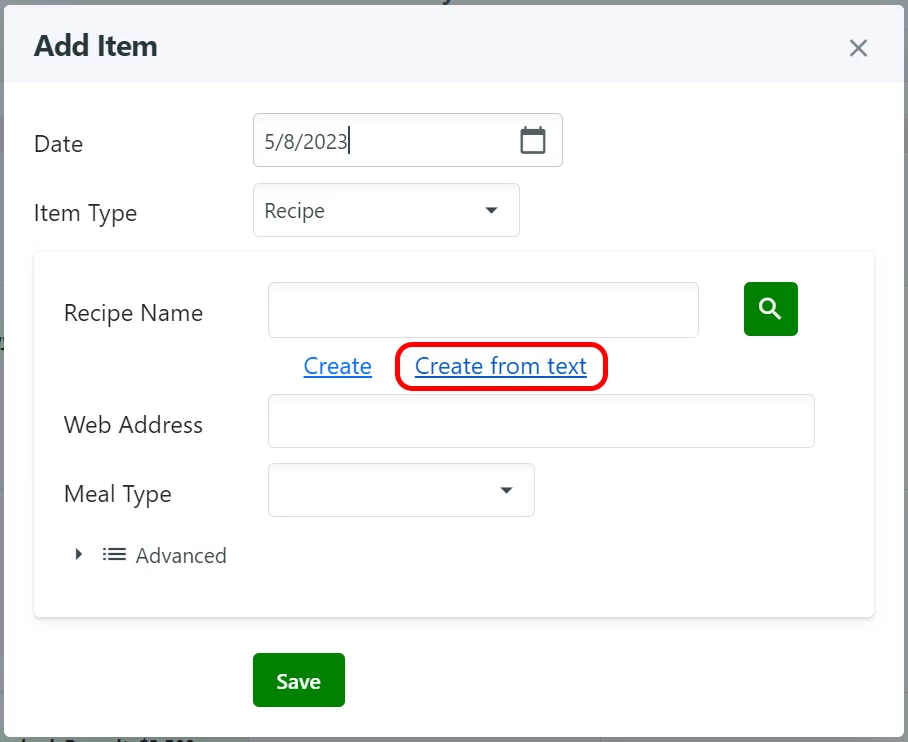Click the Advanced label text

[x=181, y=556]
